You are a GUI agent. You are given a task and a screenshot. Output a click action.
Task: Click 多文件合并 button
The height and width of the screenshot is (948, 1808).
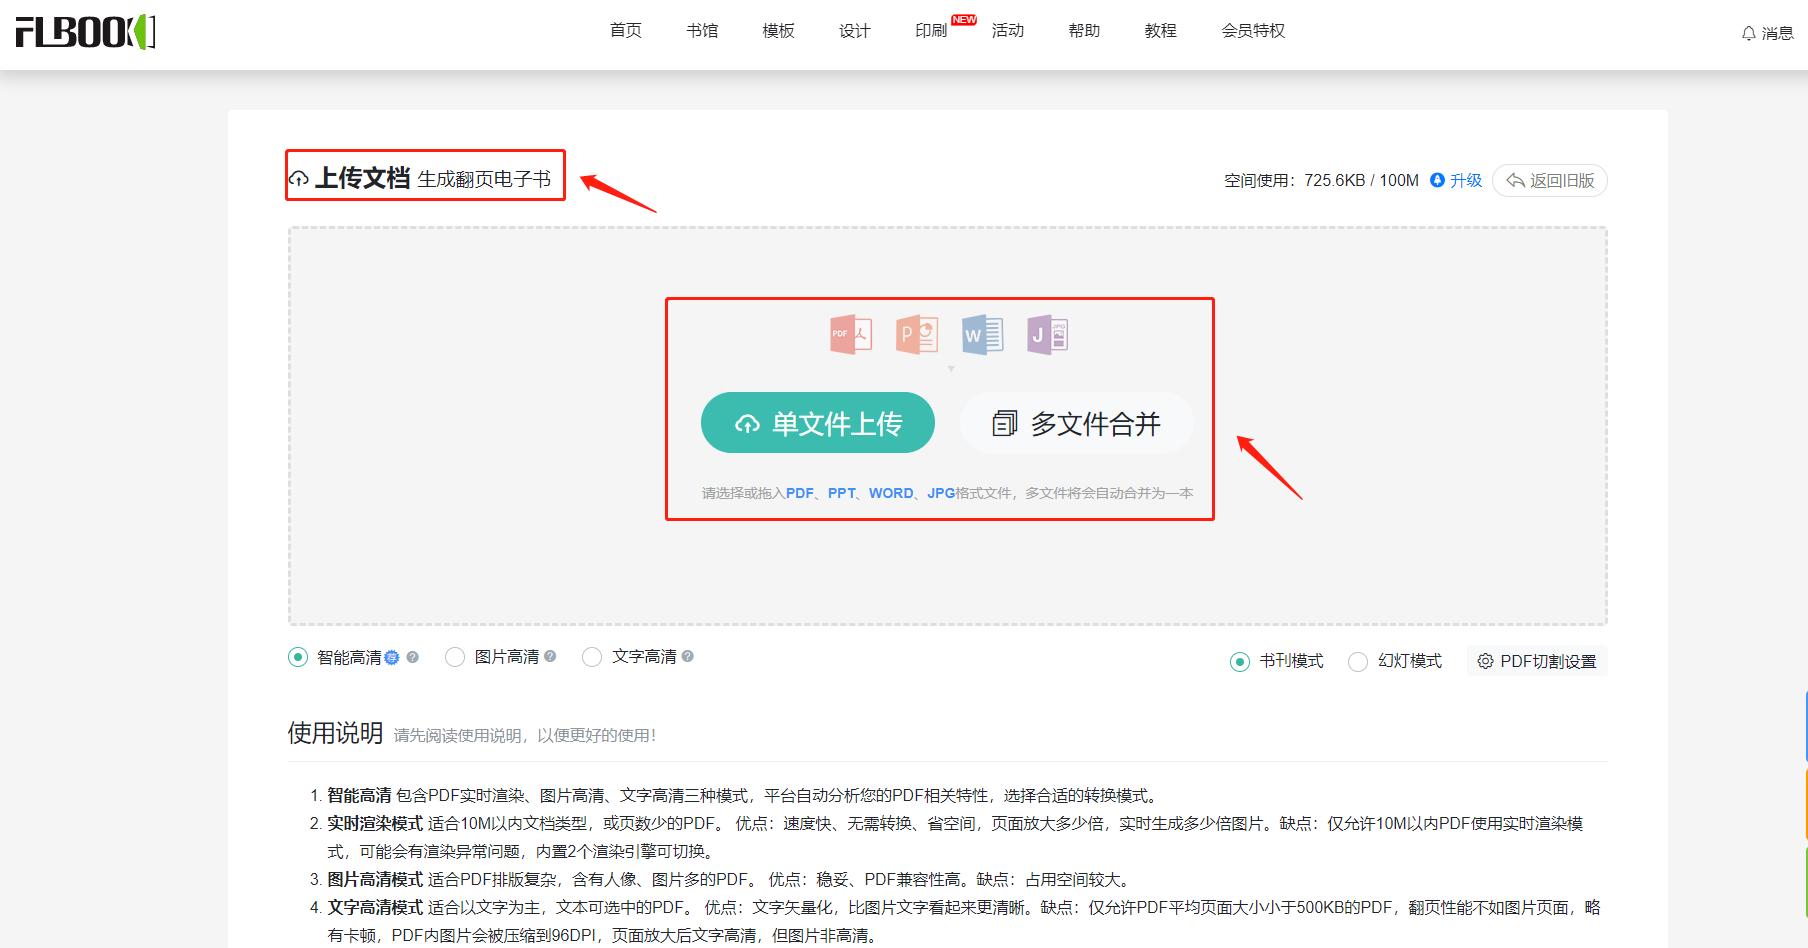1077,423
